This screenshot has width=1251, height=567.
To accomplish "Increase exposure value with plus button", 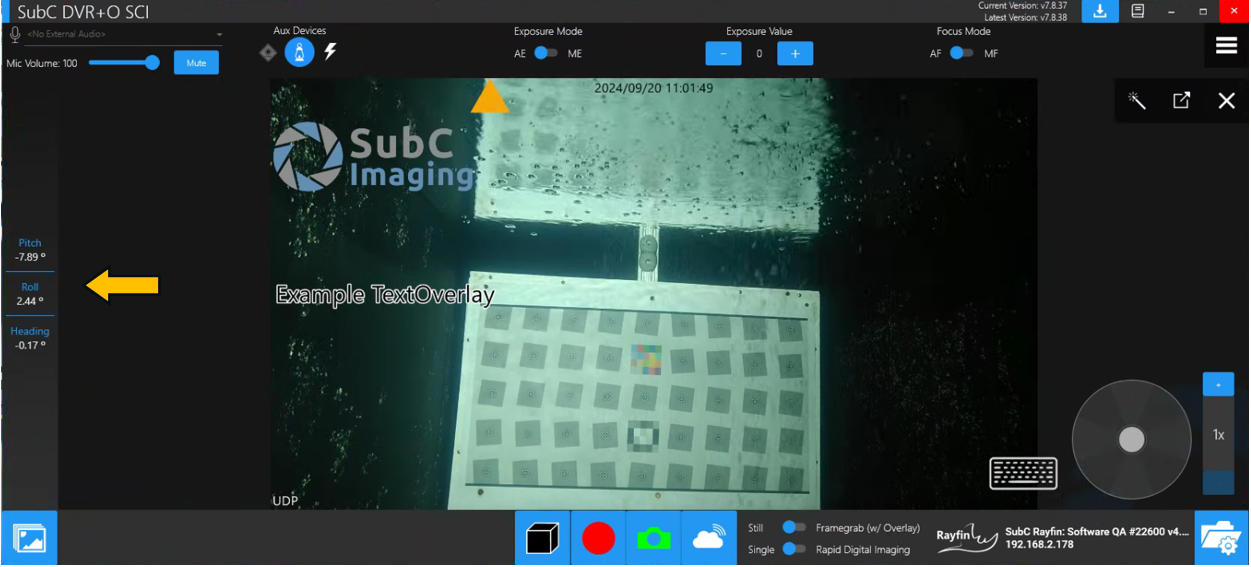I will pyautogui.click(x=795, y=53).
